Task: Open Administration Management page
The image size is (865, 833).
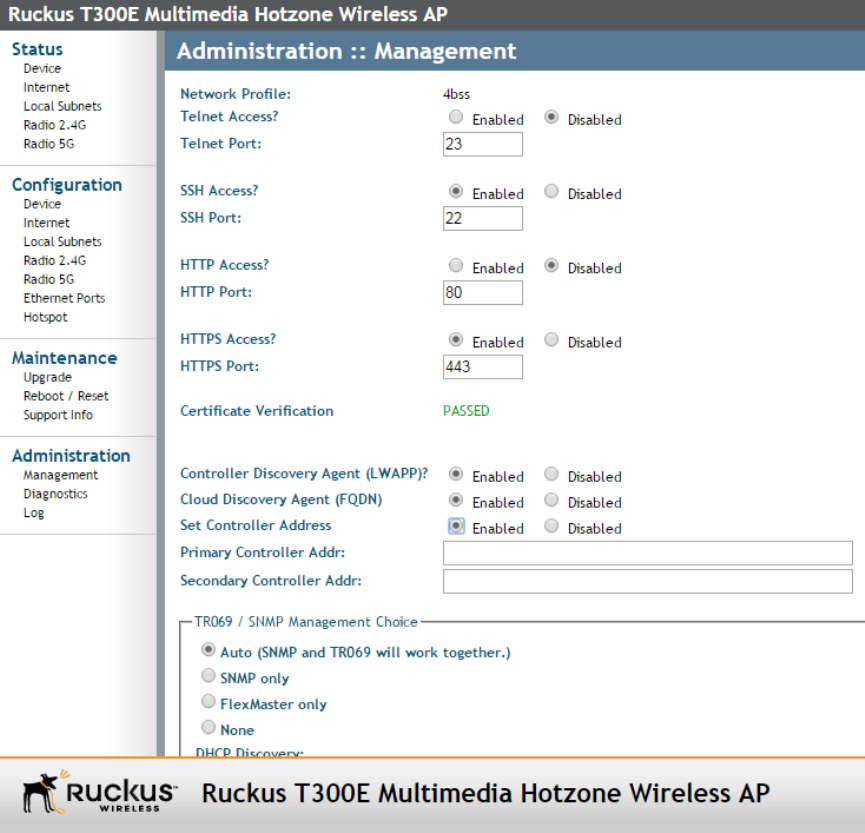Action: point(60,475)
